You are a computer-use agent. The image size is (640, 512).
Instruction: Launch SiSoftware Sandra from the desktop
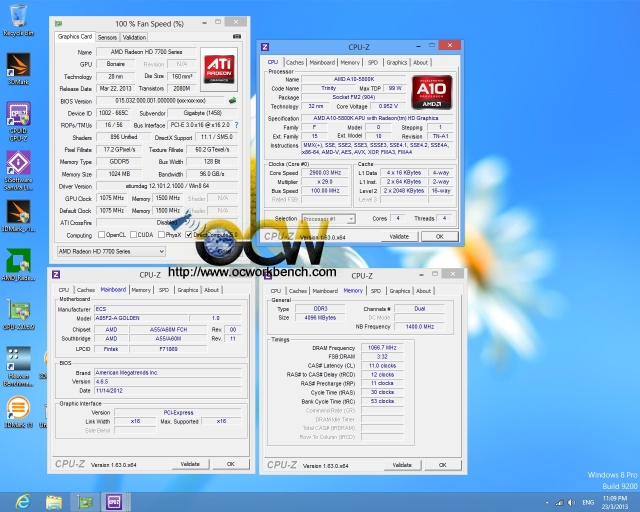(18, 170)
